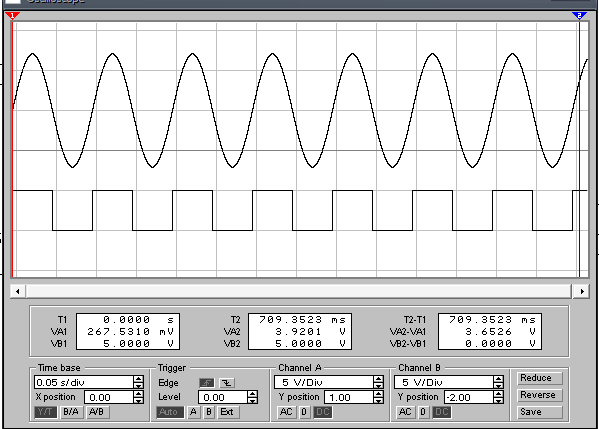
Task: Set Channel A coupling to AC
Action: (286, 412)
